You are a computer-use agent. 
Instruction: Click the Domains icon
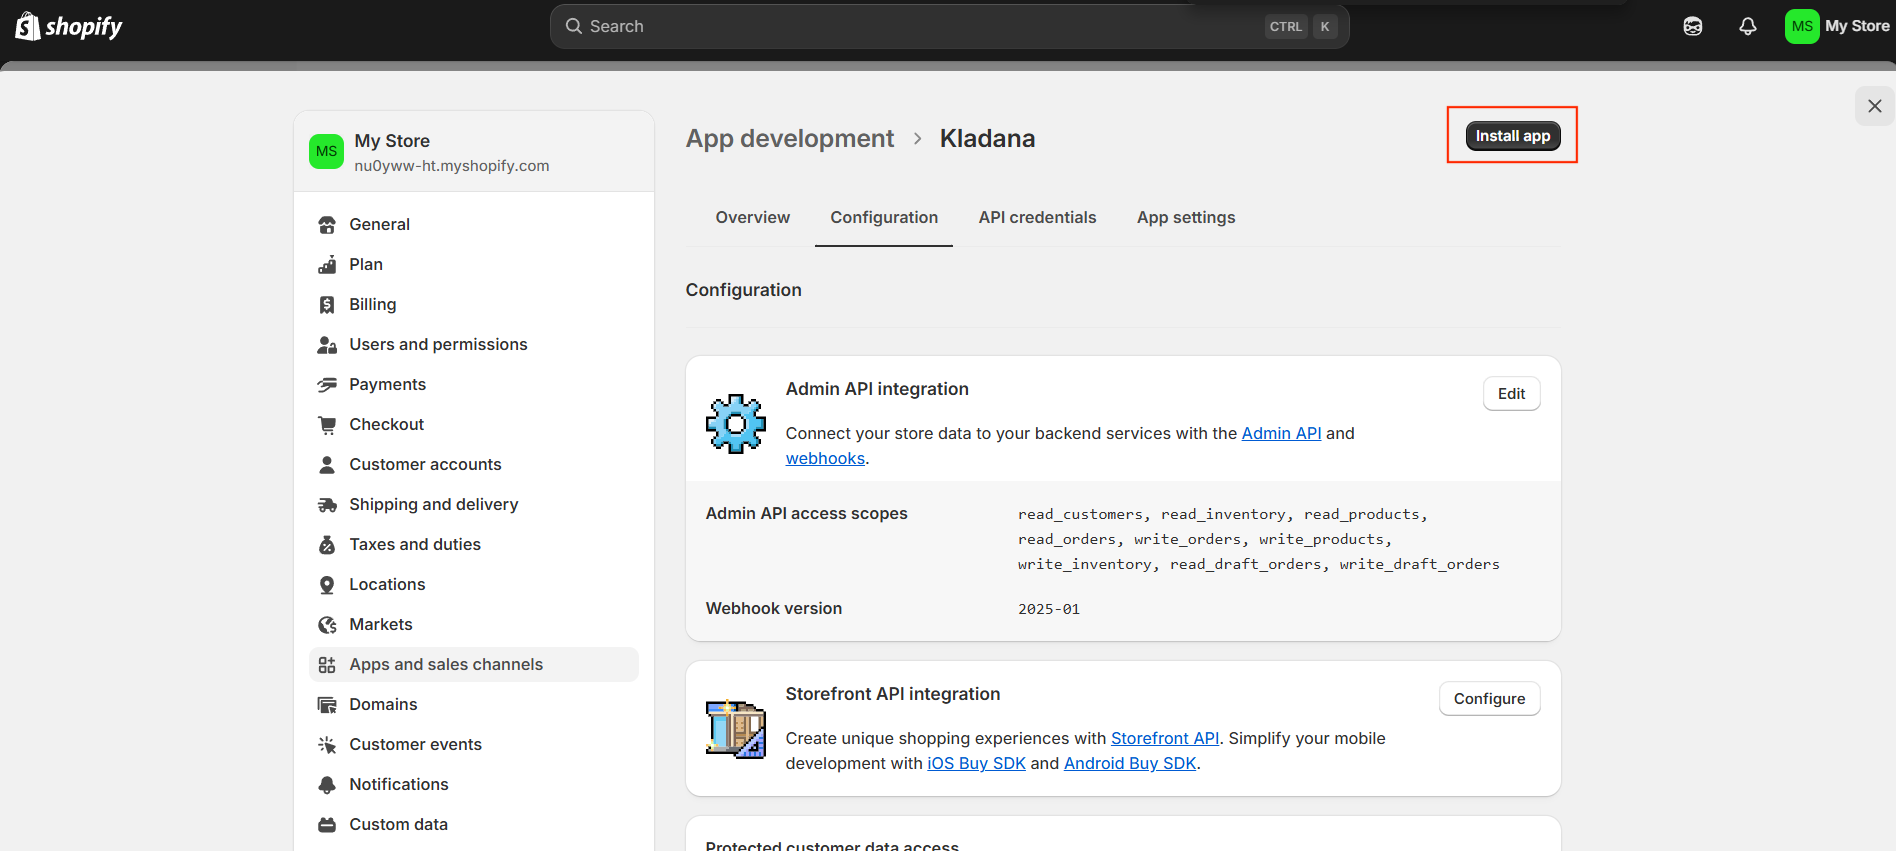pyautogui.click(x=327, y=705)
